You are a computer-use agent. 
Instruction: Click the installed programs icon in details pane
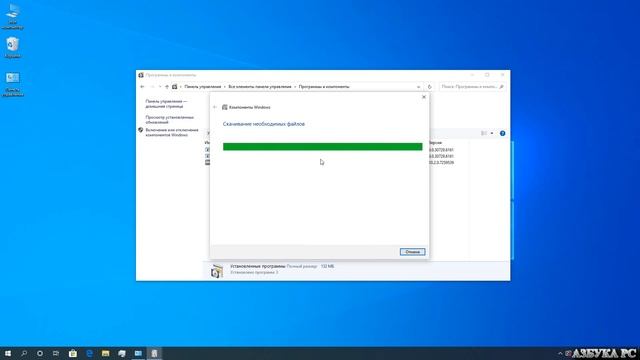(217, 271)
